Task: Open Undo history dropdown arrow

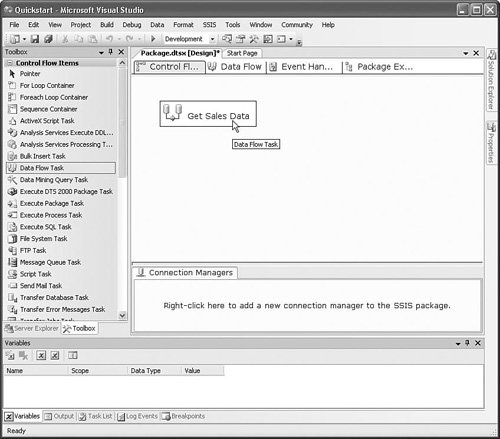Action: [119, 39]
